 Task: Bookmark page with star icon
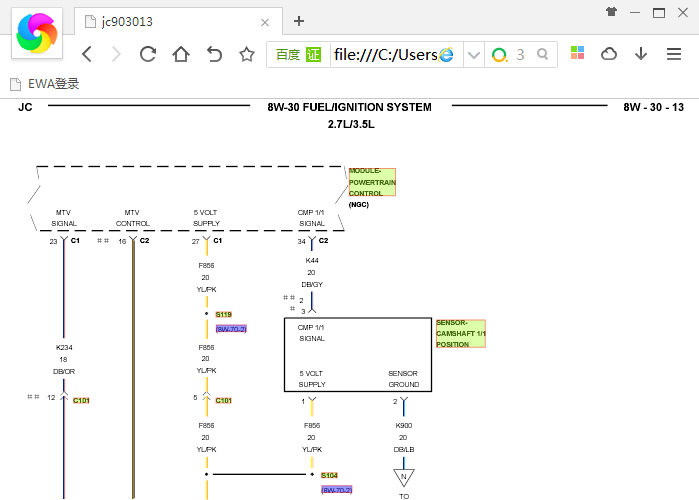[247, 54]
